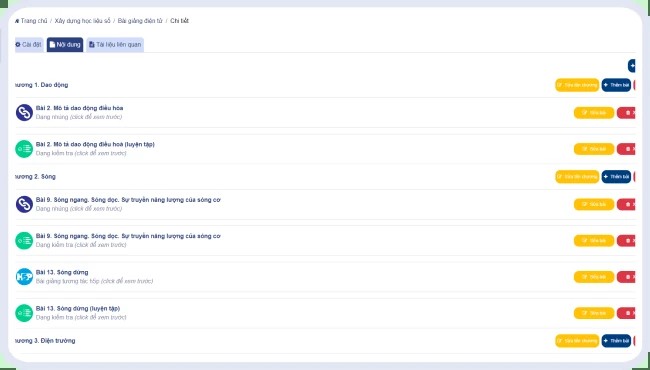Open Bài 9. Sóng ngang title in test-format row
The width and height of the screenshot is (650, 370).
click(128, 236)
